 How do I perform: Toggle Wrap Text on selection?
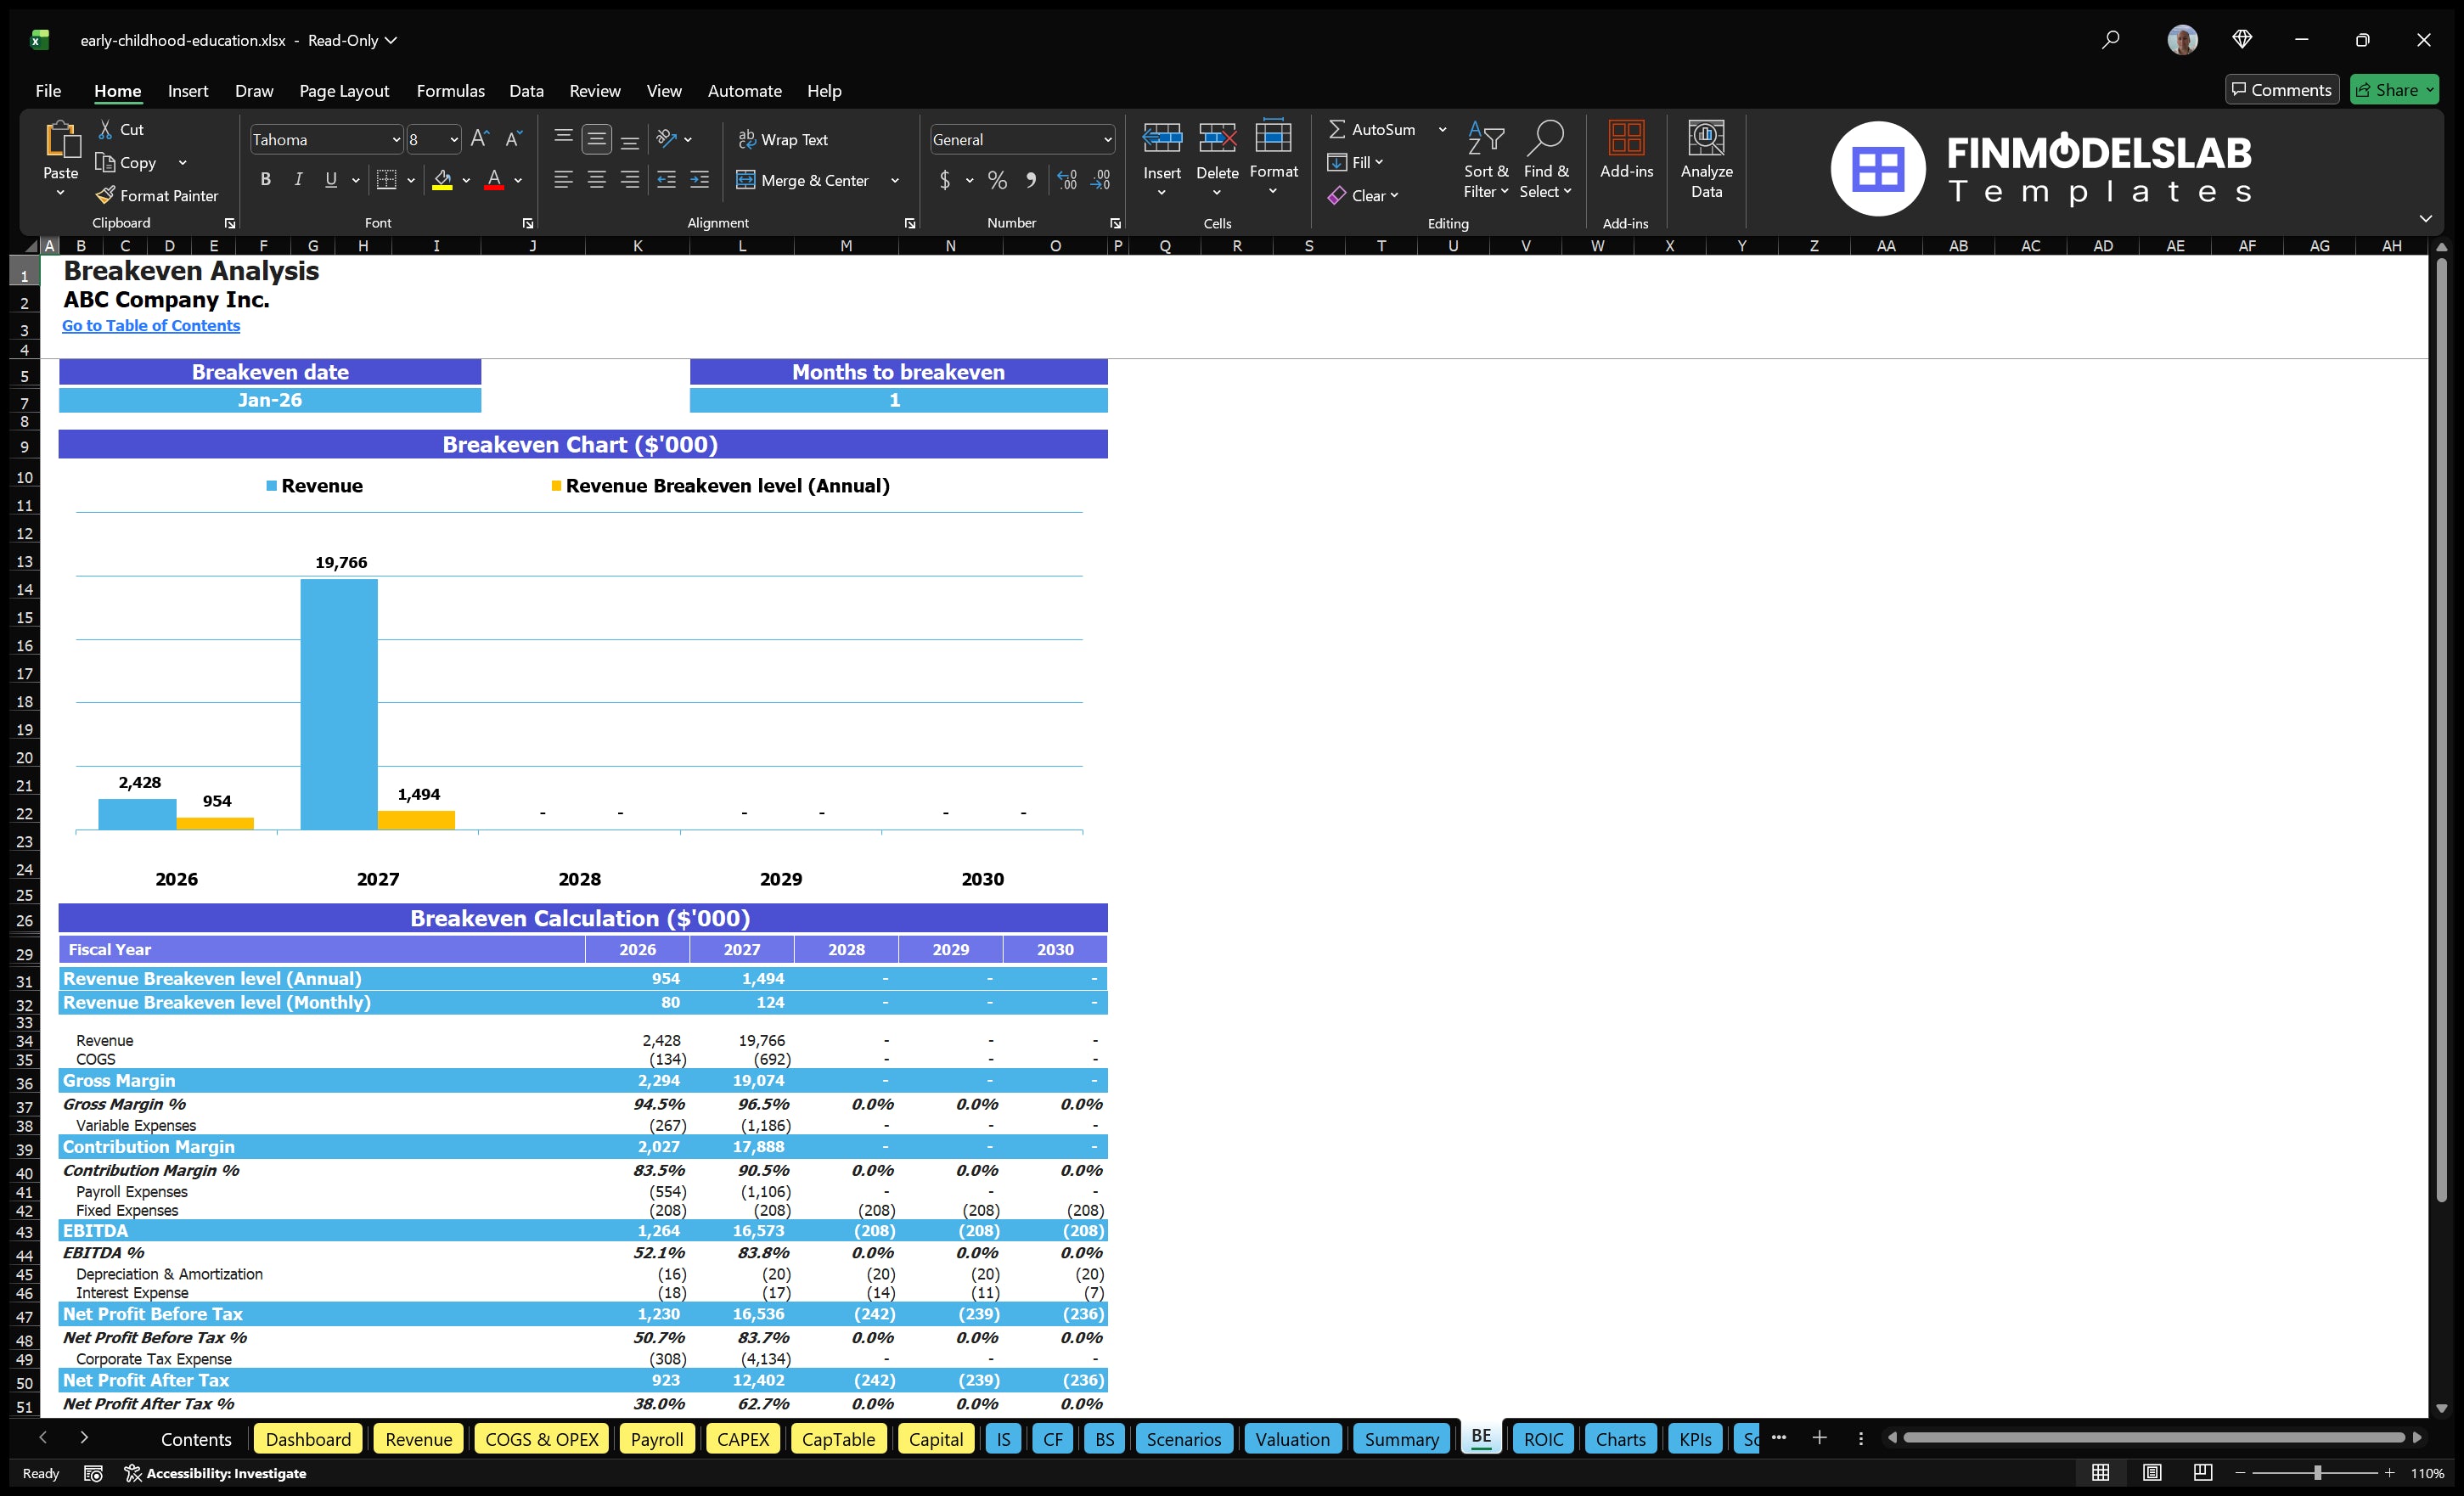[x=784, y=139]
